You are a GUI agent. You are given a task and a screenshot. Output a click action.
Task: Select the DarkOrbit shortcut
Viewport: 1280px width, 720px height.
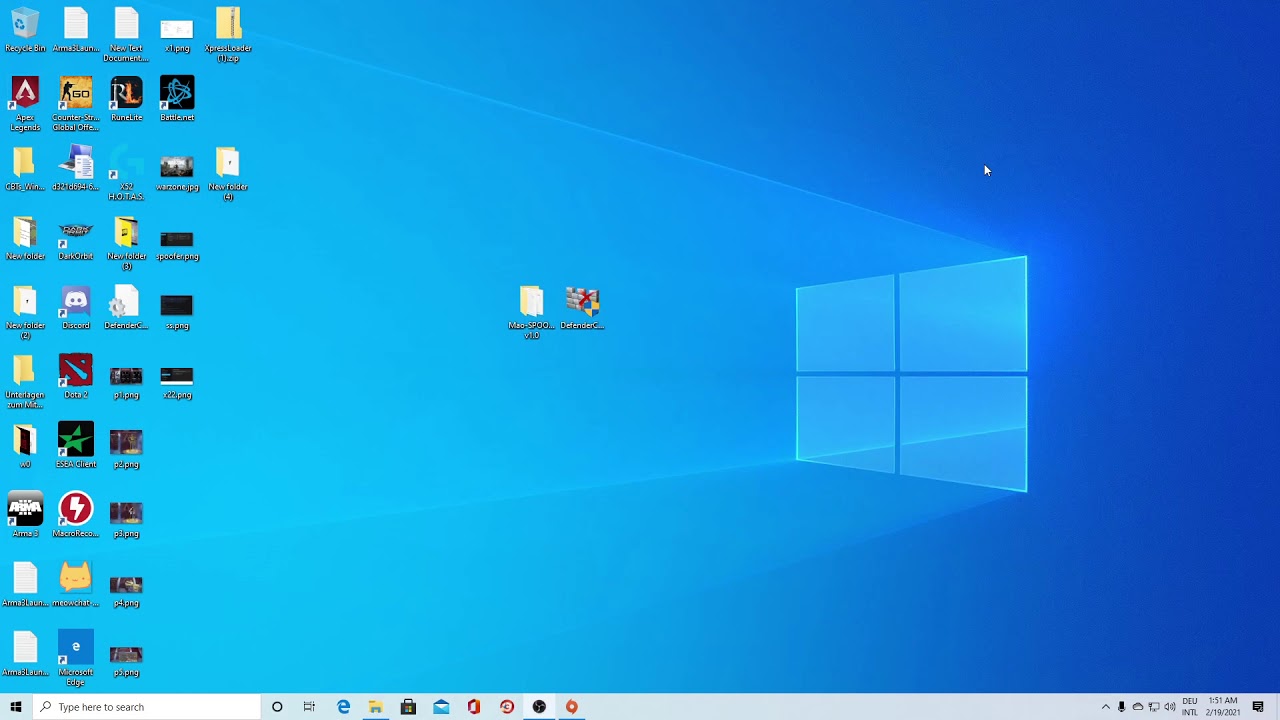(76, 238)
